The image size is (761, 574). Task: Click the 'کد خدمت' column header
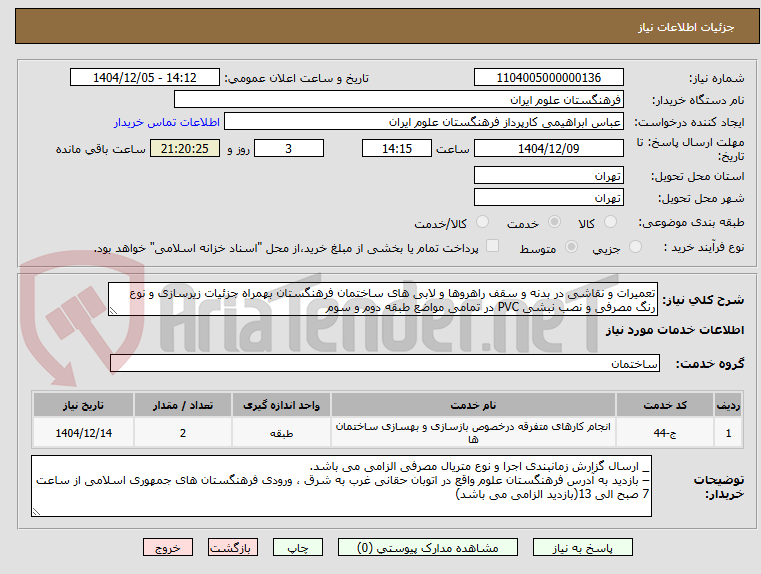tap(665, 405)
